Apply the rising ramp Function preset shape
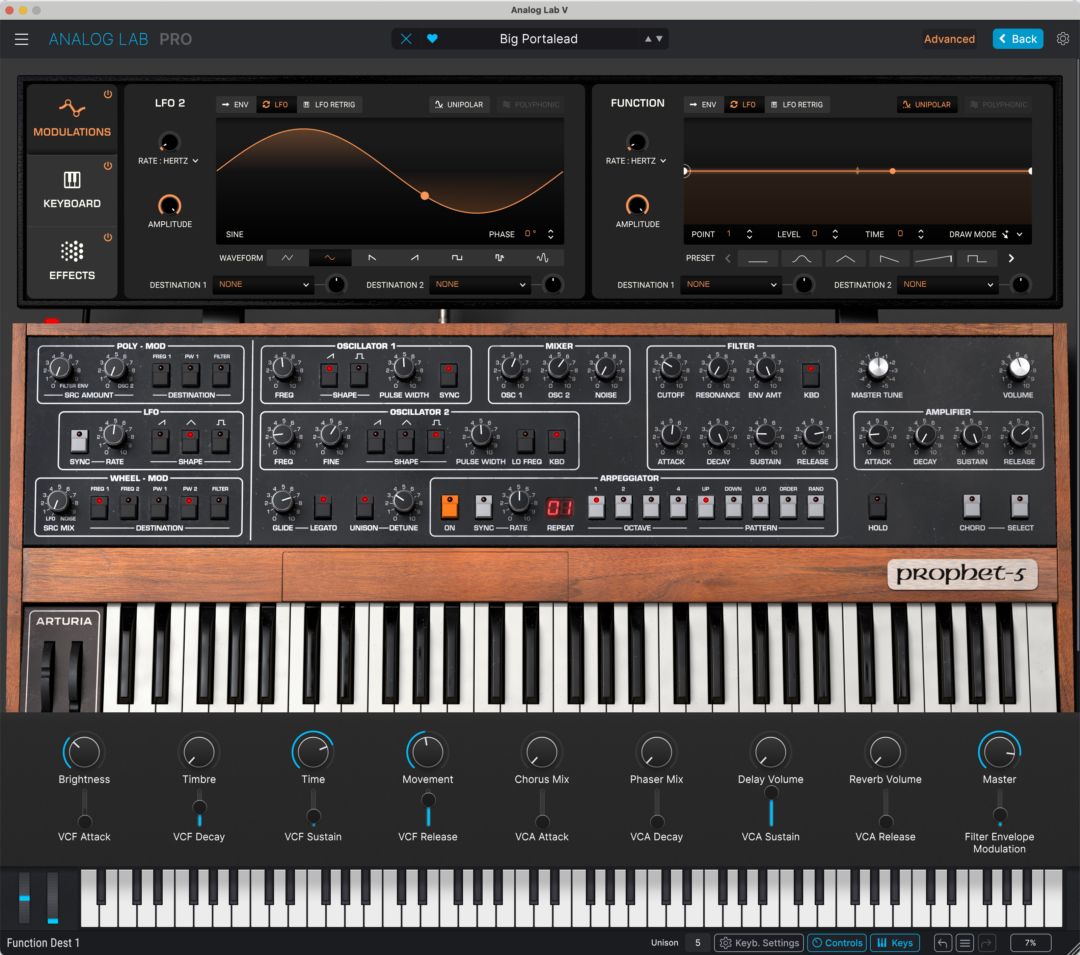The height and width of the screenshot is (955, 1080). point(933,259)
